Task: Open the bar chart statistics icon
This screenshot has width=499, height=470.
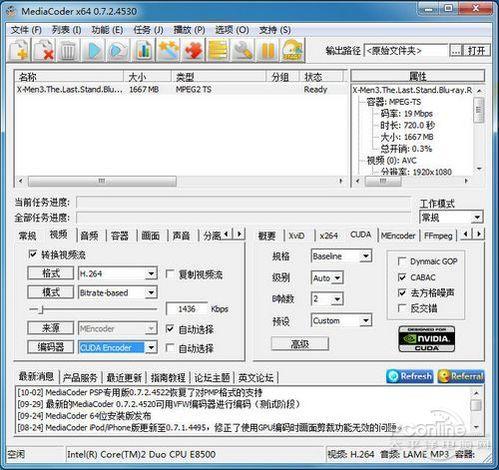Action: click(144, 50)
